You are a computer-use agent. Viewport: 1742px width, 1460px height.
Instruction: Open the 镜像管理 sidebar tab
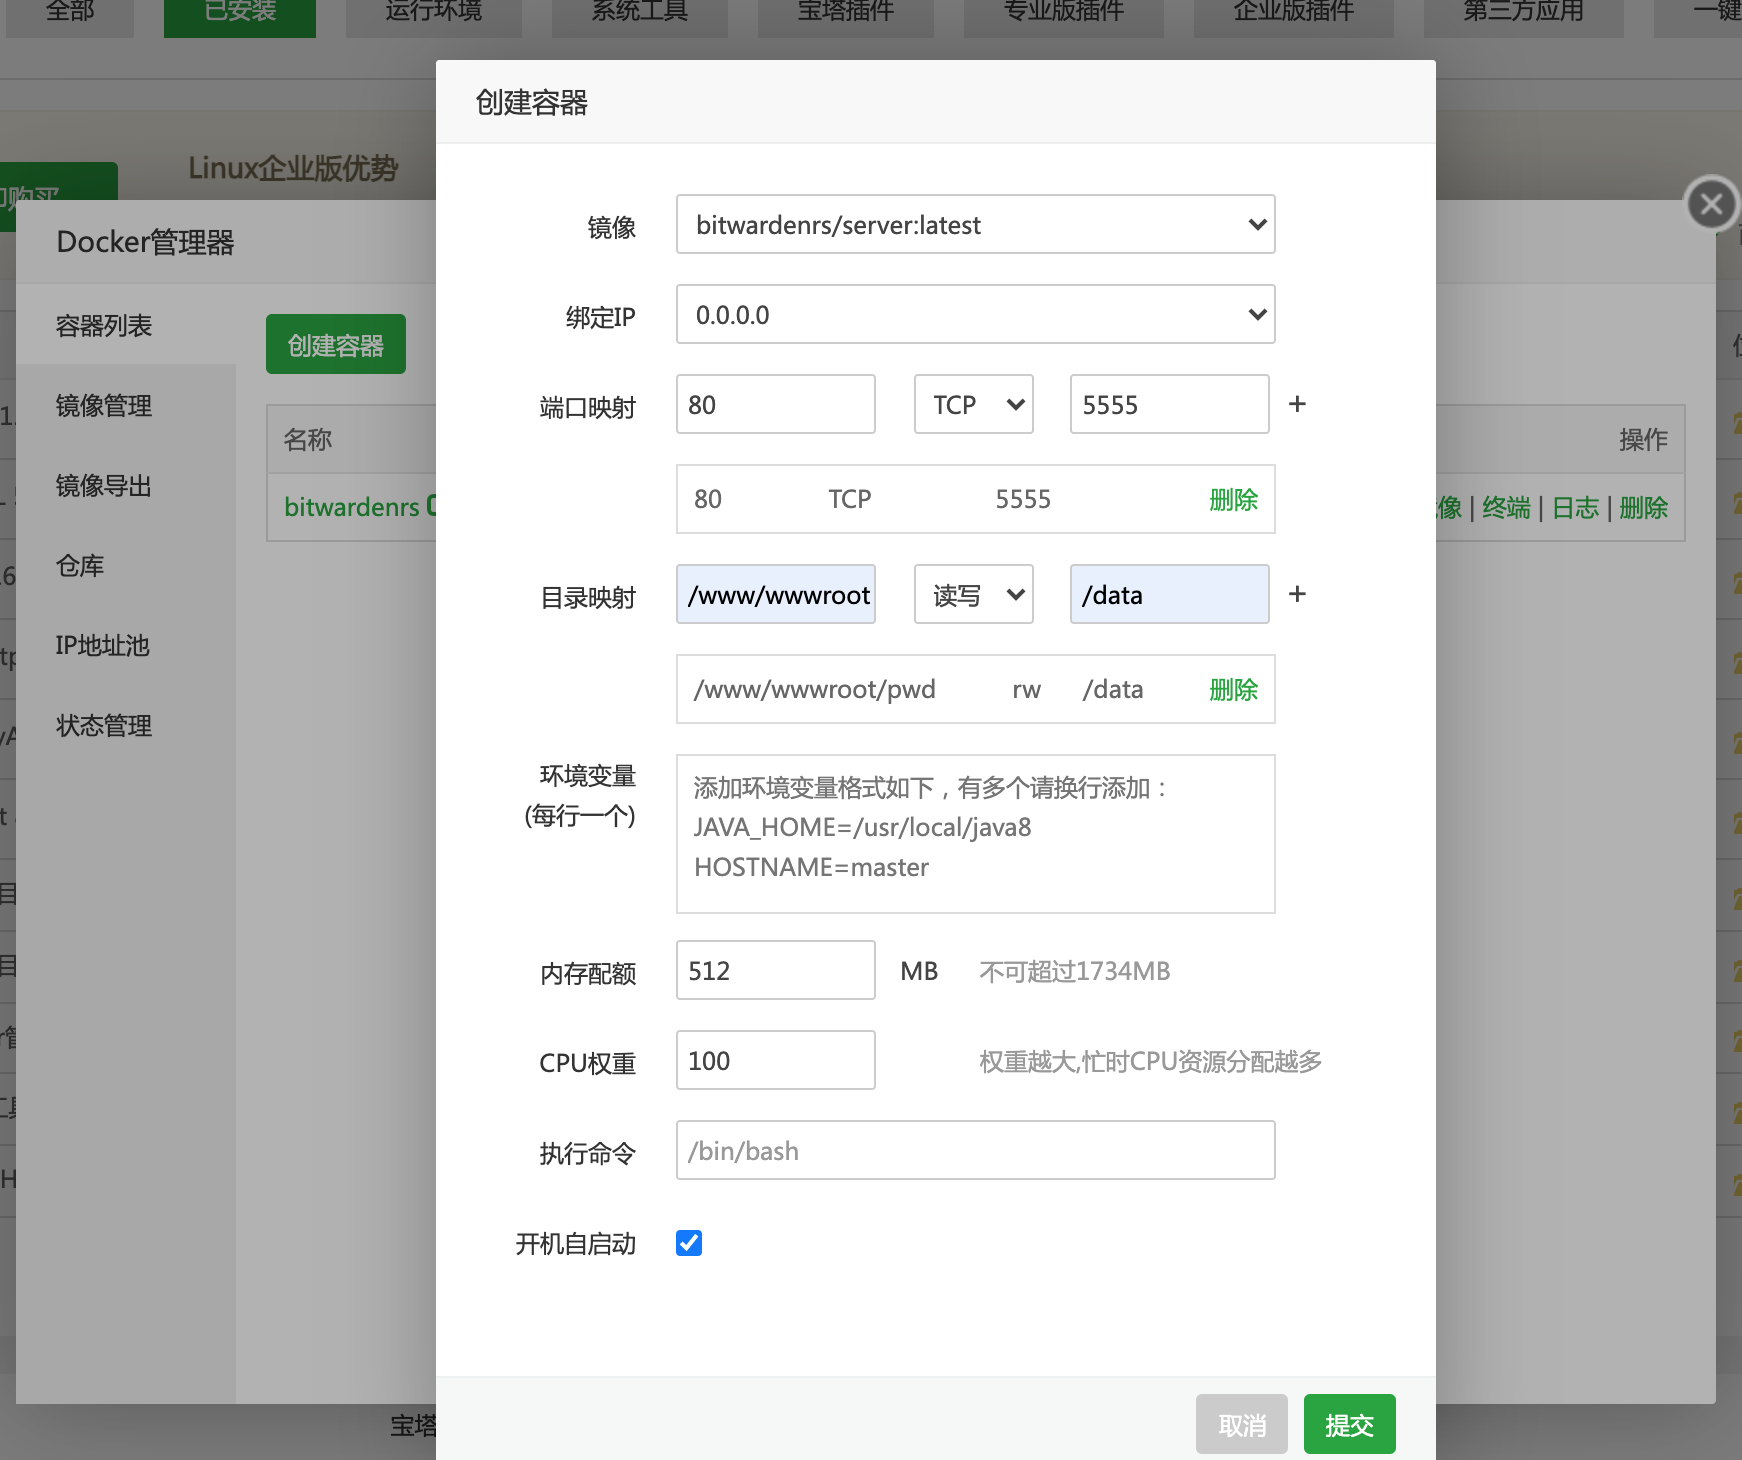(x=126, y=405)
